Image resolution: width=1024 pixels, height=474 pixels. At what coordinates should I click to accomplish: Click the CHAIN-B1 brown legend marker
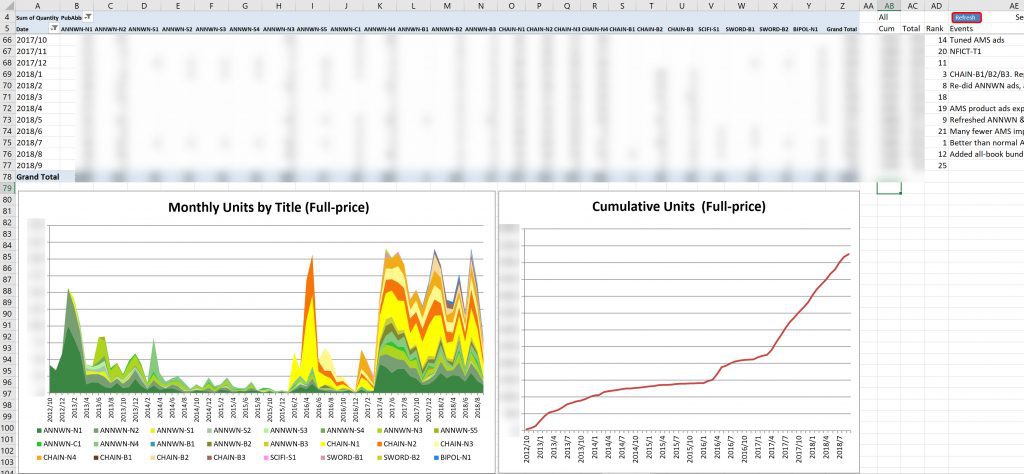pyautogui.click(x=95, y=456)
